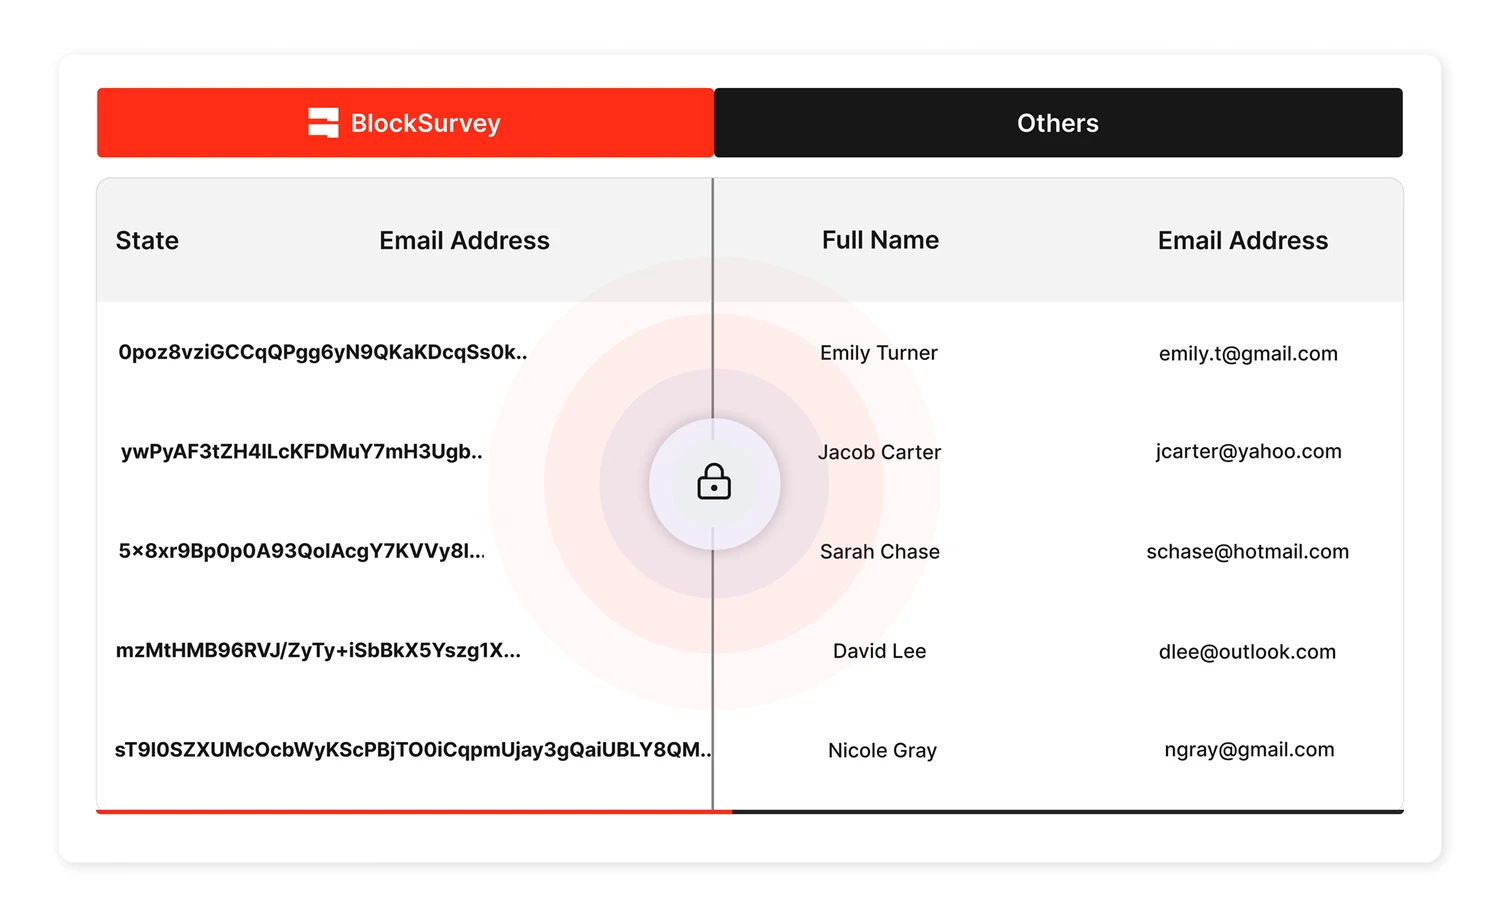The height and width of the screenshot is (907, 1500).
Task: Click email emily.t@gmail.com
Action: coord(1248,354)
